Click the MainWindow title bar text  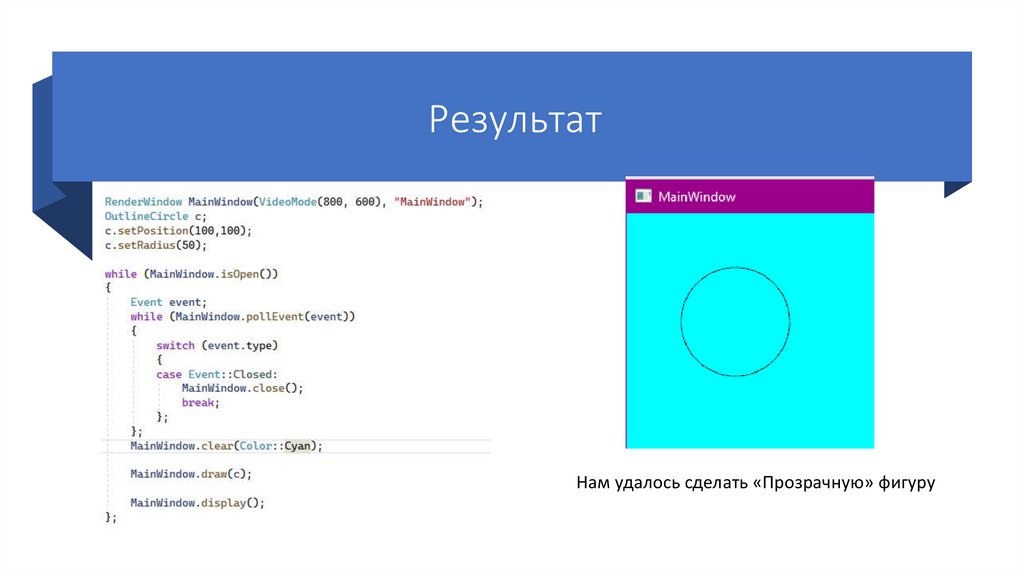696,197
